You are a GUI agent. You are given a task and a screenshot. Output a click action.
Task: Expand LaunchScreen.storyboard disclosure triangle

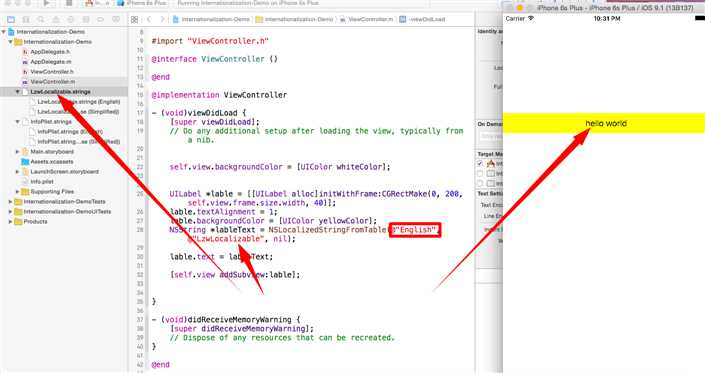click(x=18, y=172)
